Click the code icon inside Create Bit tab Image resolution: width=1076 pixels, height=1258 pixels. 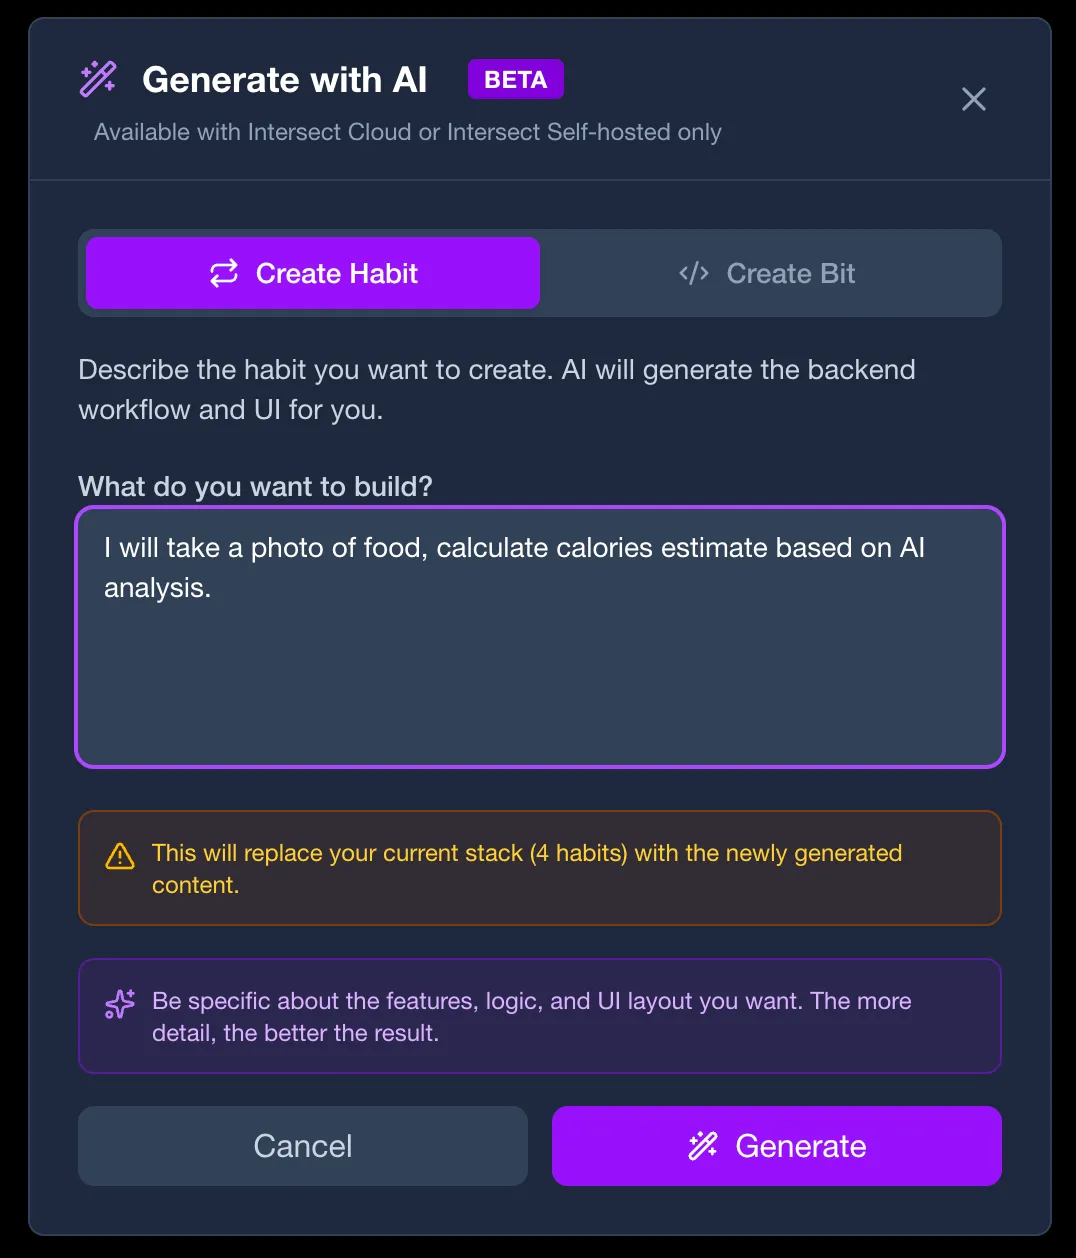click(693, 273)
